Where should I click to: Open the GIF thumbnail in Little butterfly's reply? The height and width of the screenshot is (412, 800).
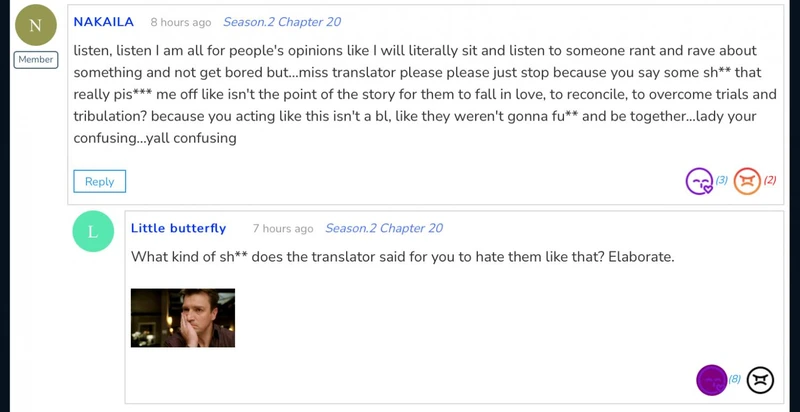pos(183,318)
